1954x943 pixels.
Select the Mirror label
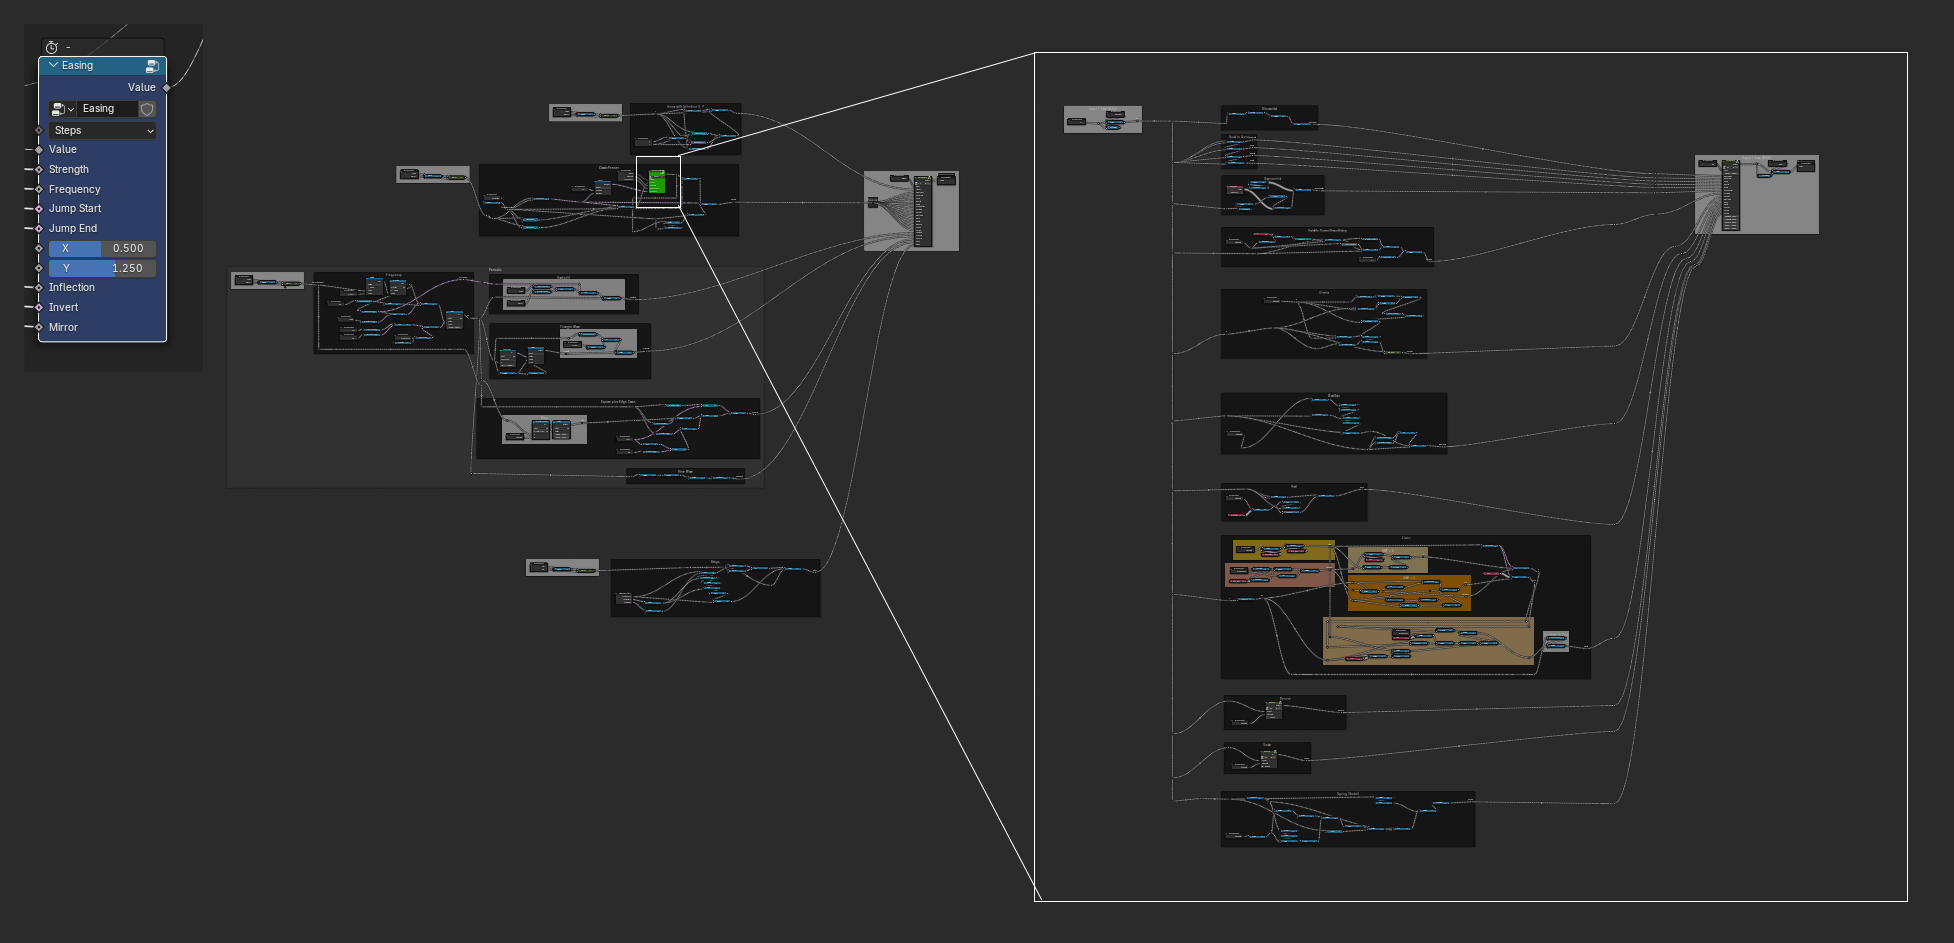click(63, 328)
